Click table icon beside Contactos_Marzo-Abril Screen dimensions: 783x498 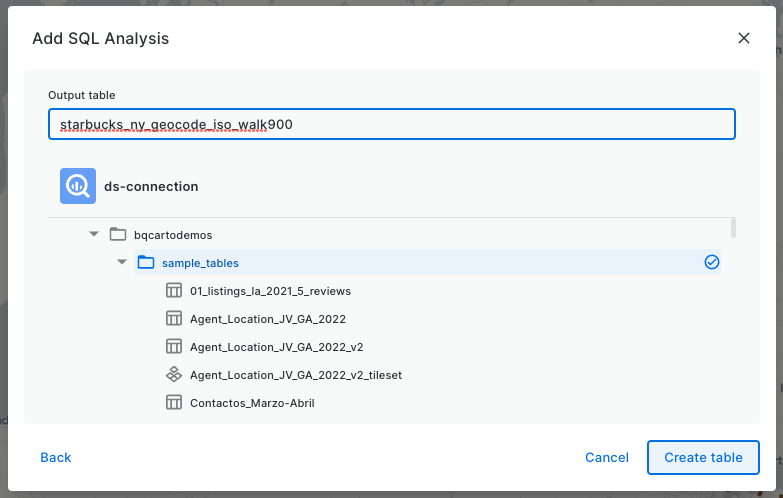coord(173,403)
